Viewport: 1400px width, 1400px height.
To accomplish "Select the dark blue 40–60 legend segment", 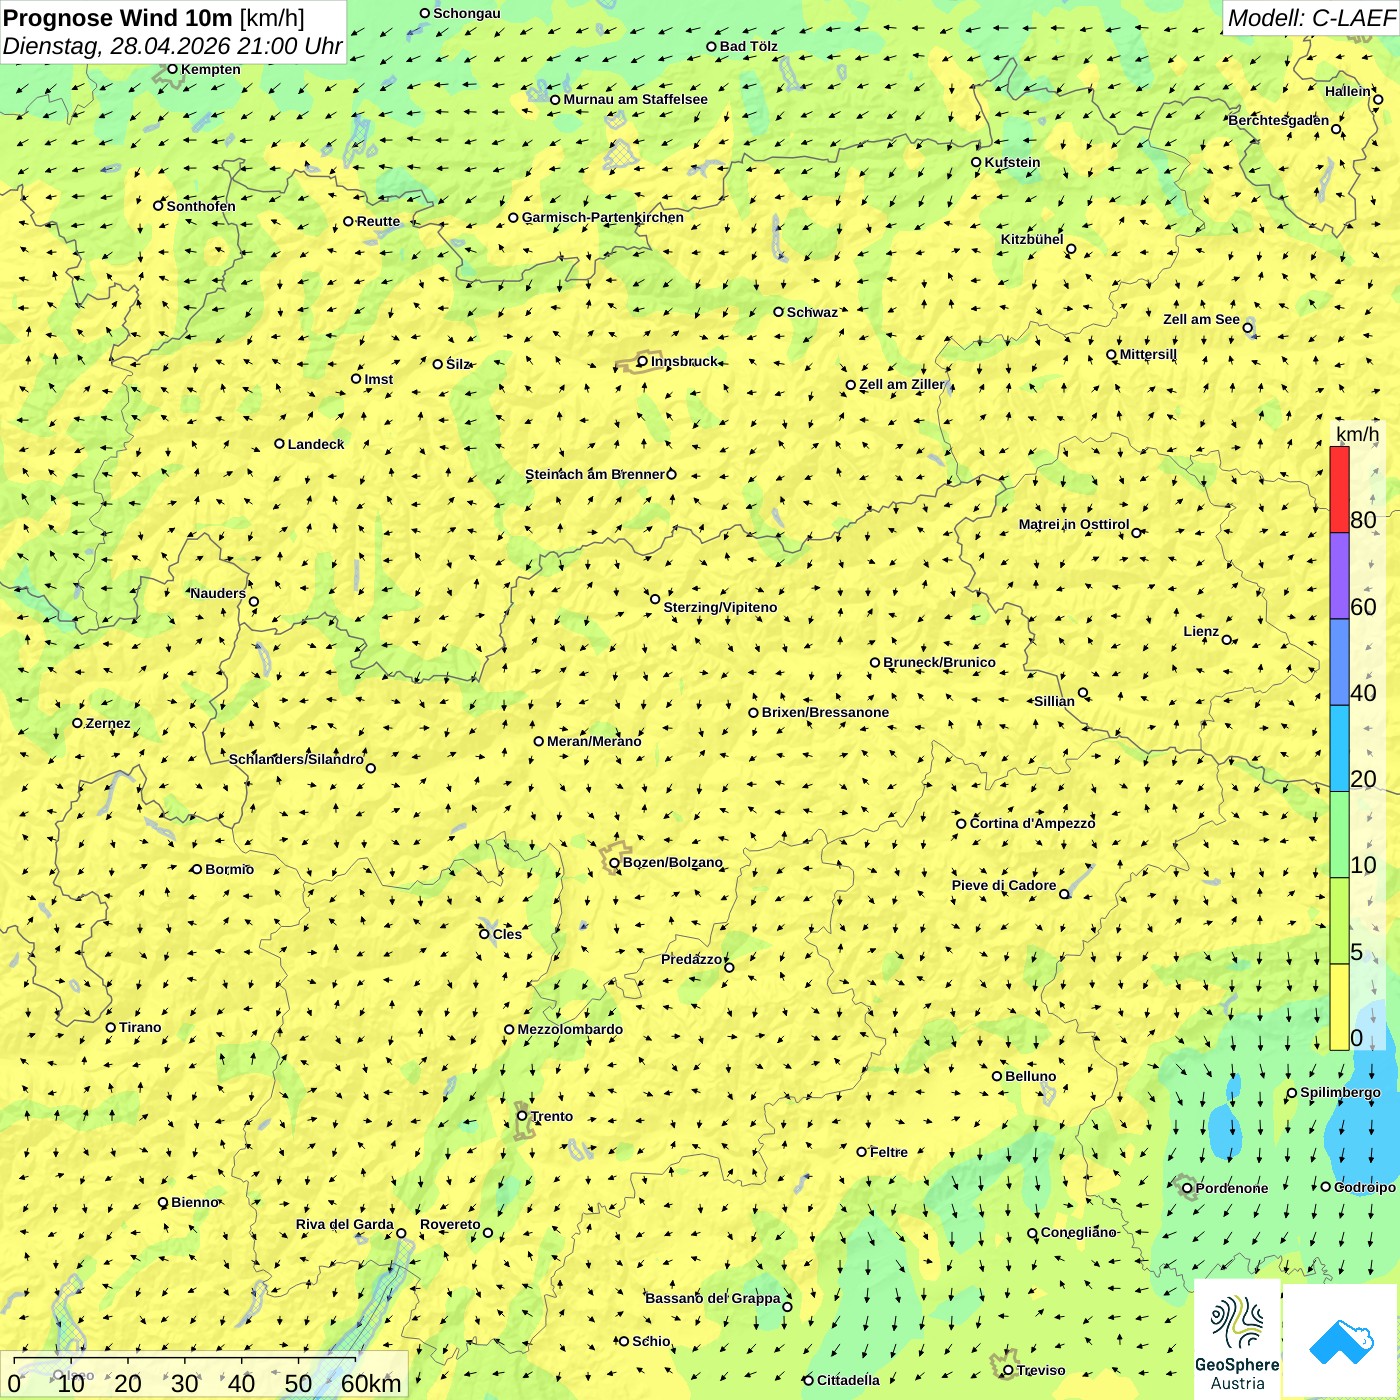I will tap(1339, 662).
